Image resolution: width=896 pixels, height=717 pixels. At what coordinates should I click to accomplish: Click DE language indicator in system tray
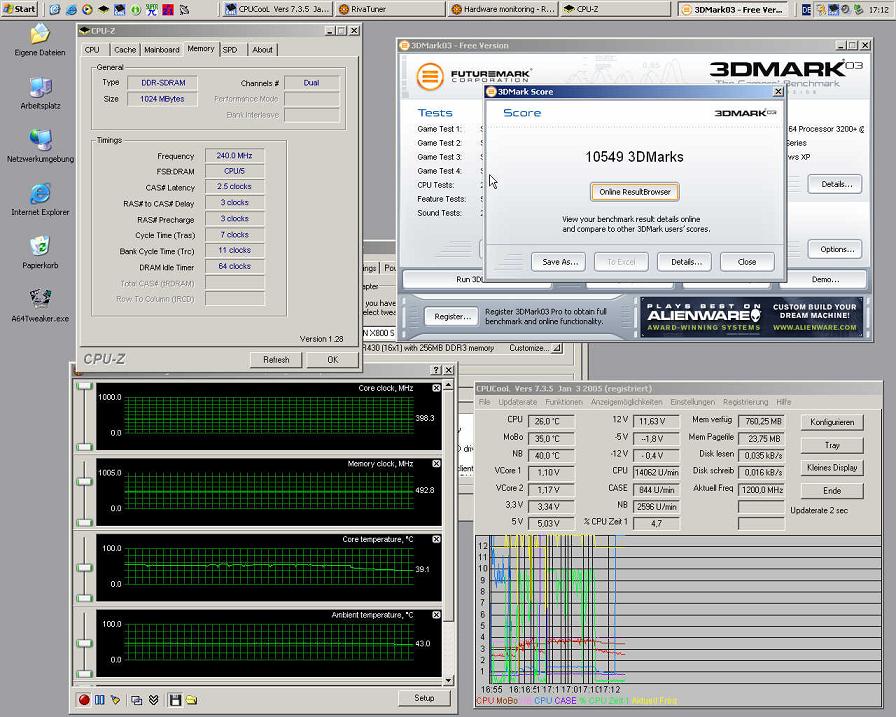(806, 9)
